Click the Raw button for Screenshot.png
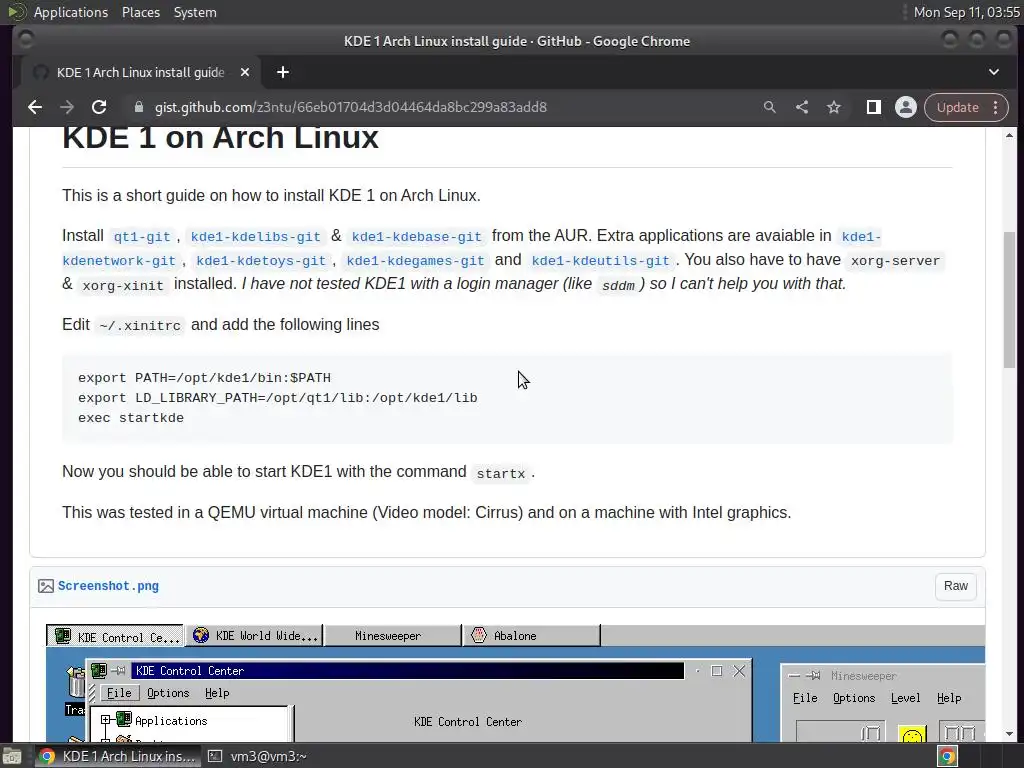 [955, 586]
